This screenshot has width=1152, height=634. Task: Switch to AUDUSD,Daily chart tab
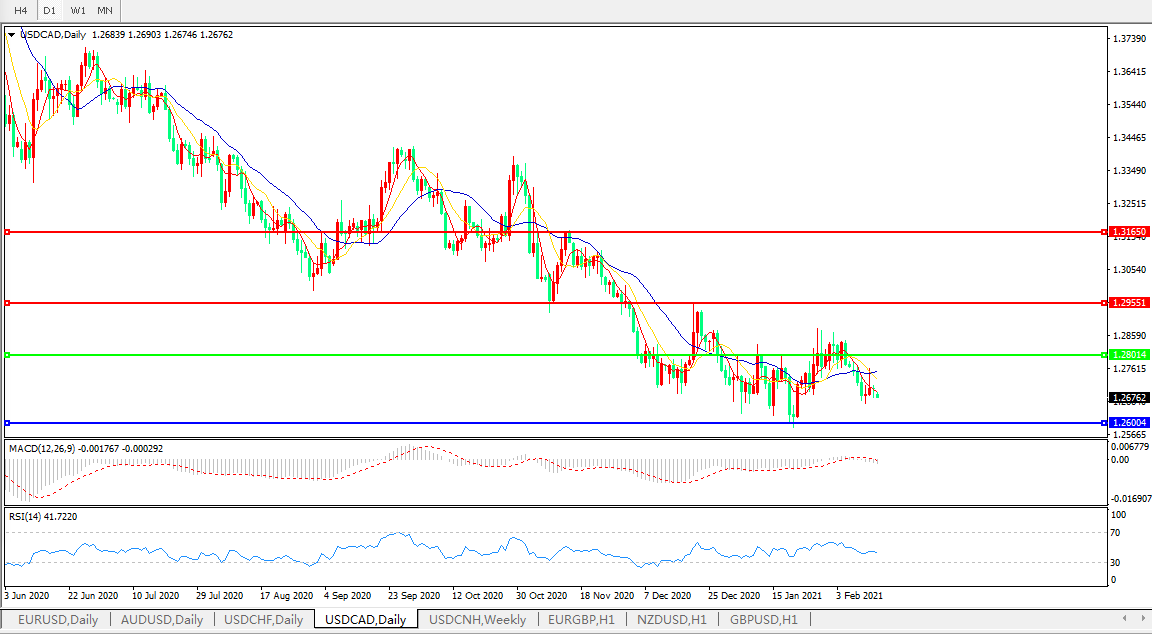pyautogui.click(x=161, y=620)
